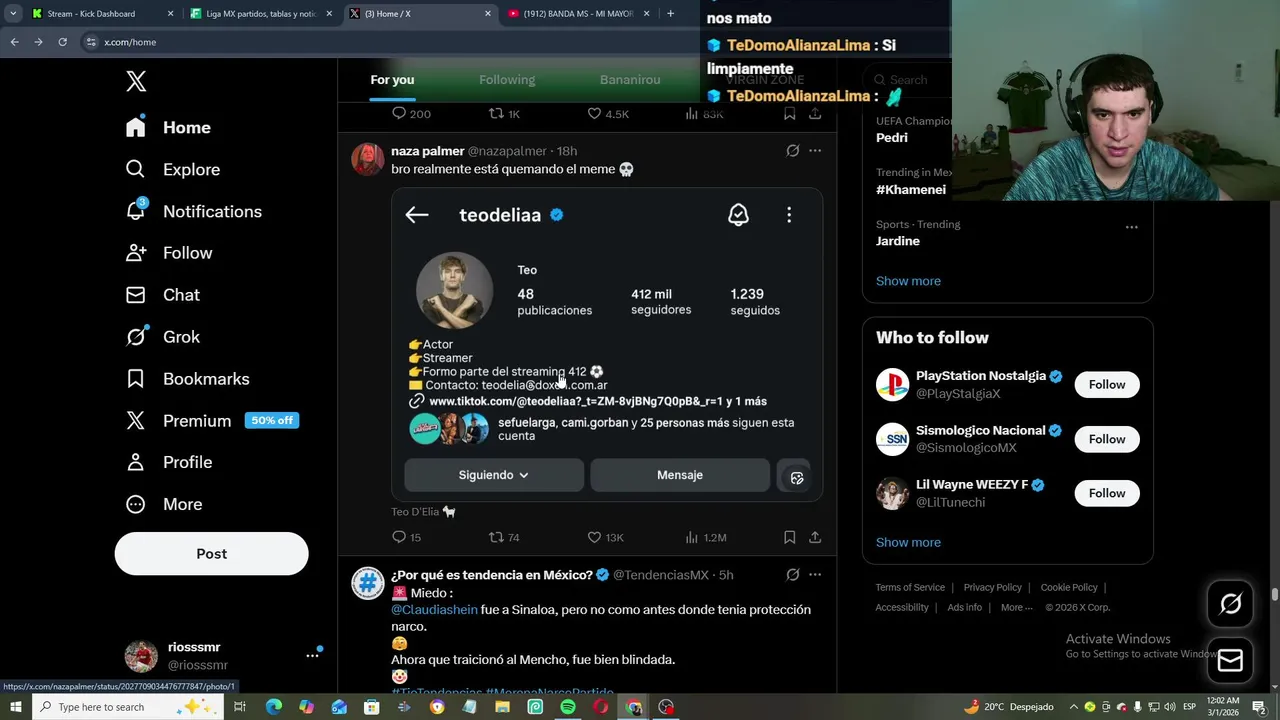The height and width of the screenshot is (720, 1280).
Task: Click Windows taskbar search box
Action: point(127,707)
